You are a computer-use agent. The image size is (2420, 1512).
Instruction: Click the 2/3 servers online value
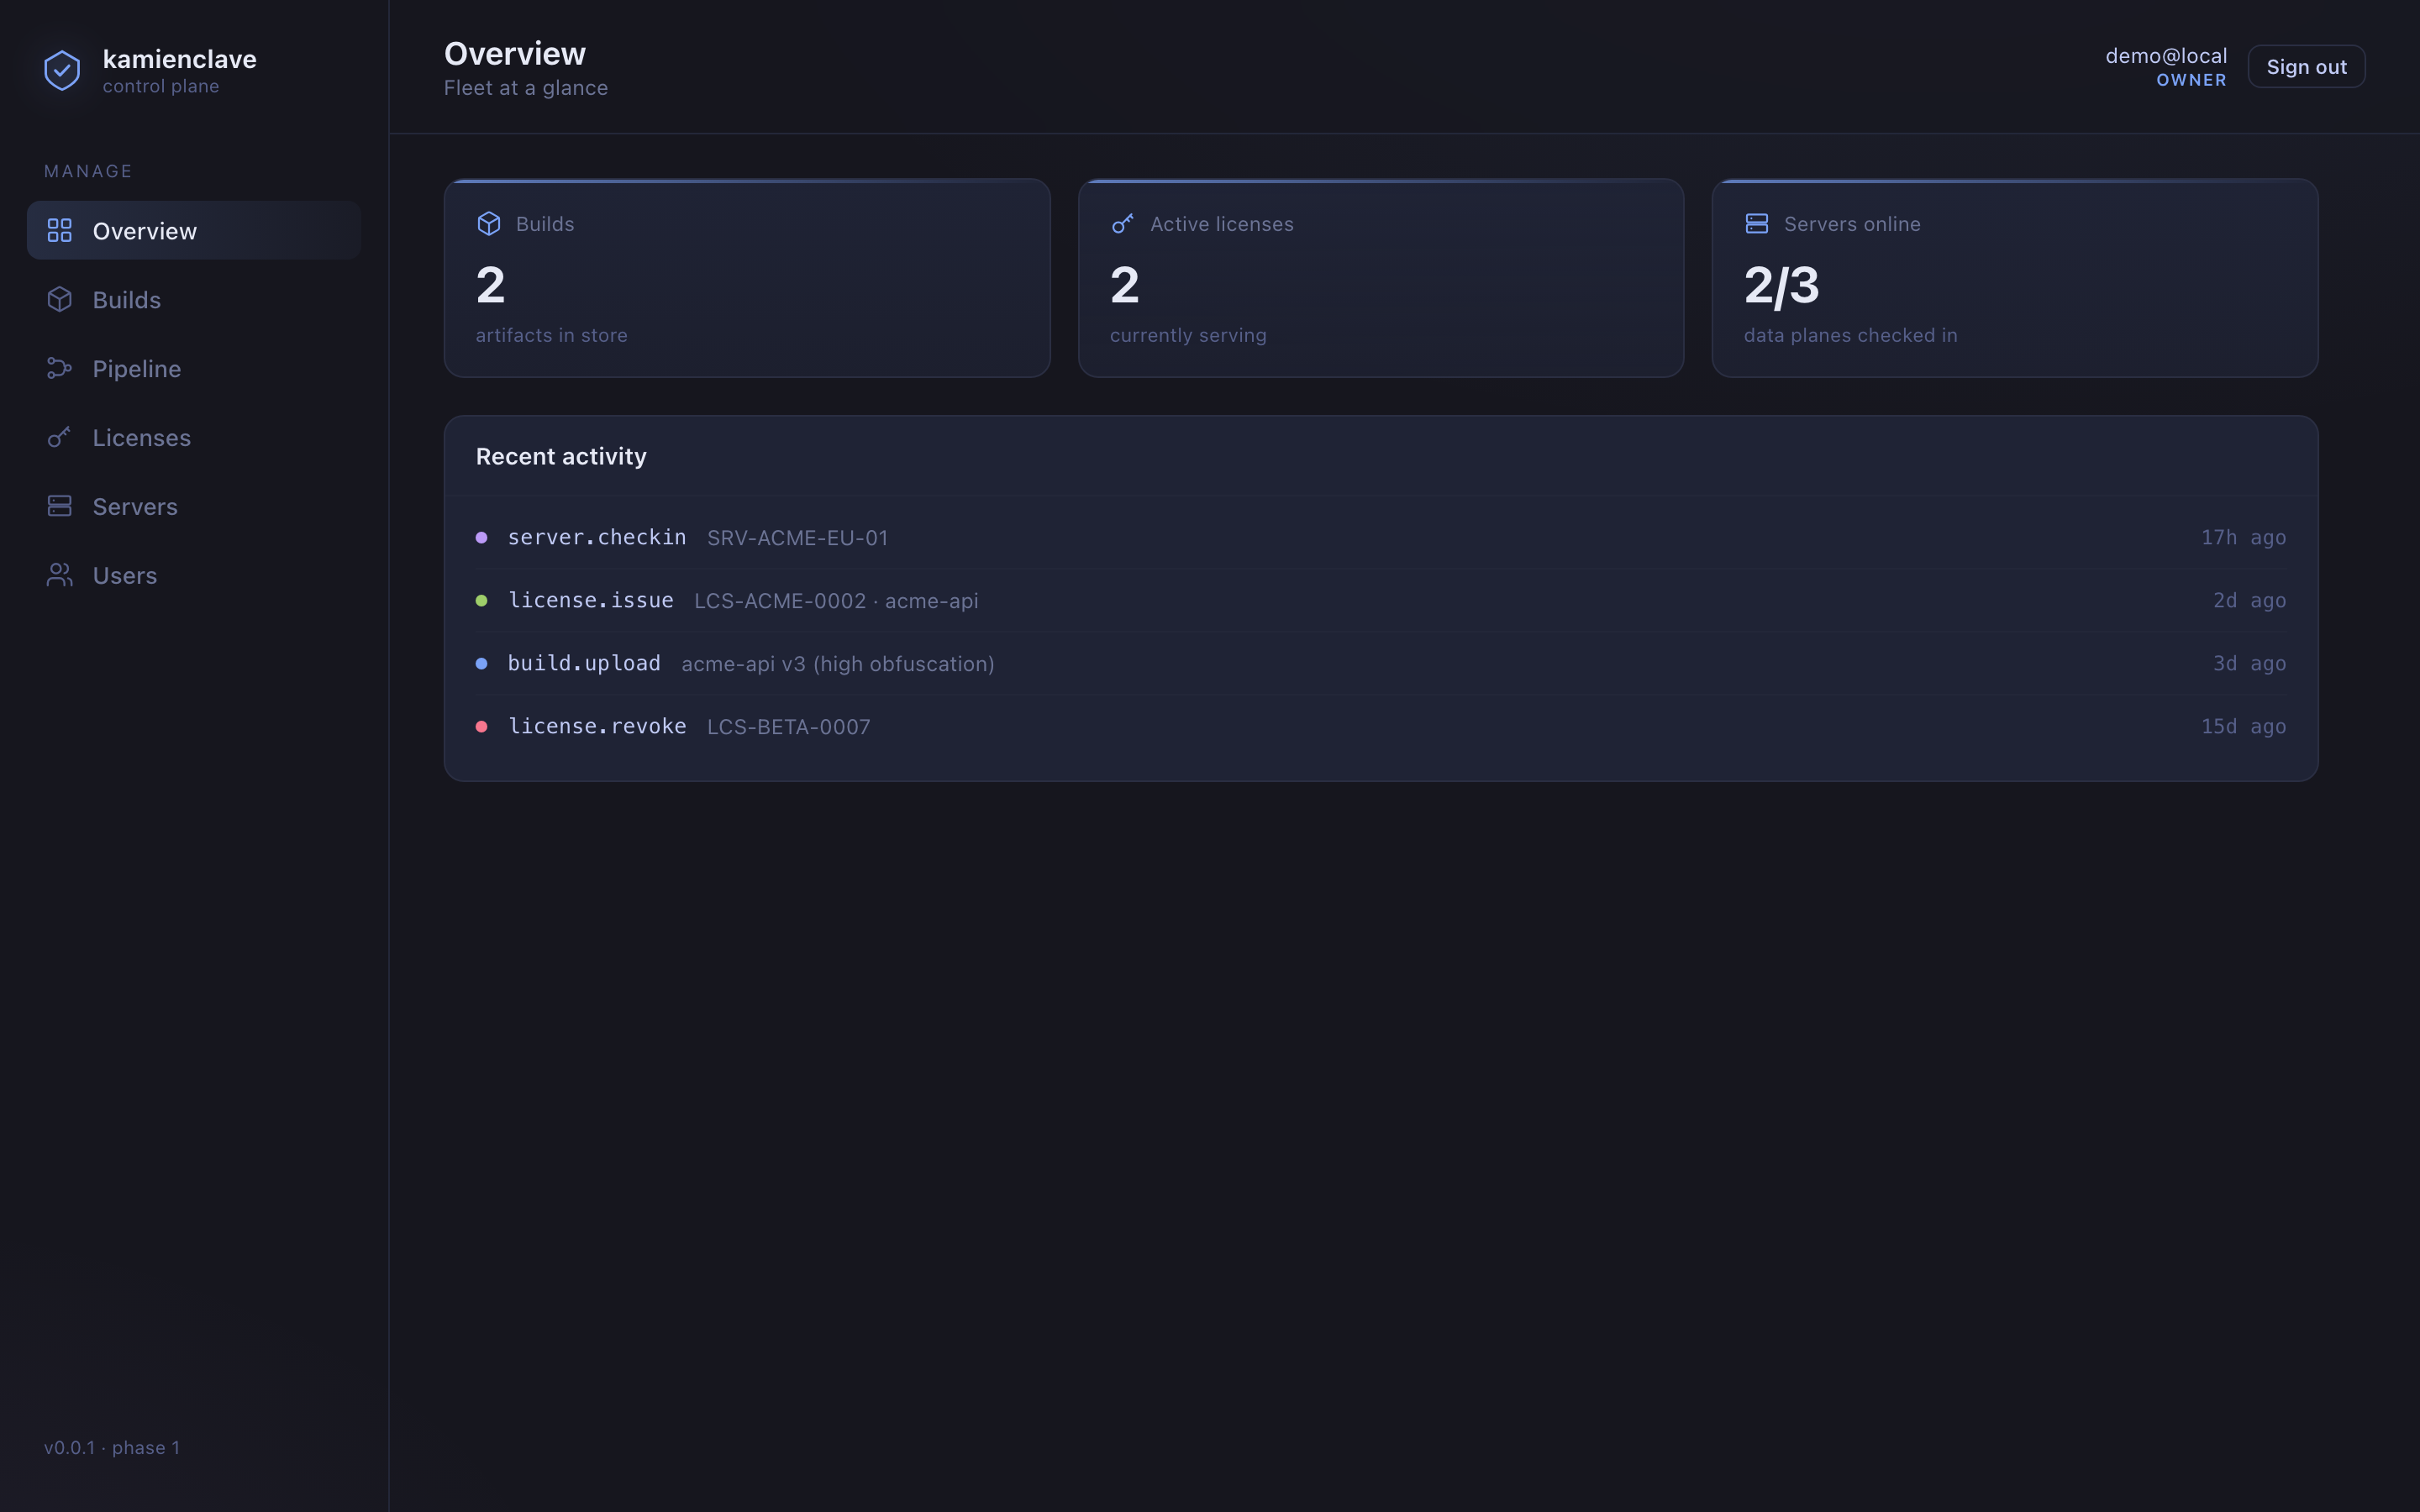[1782, 286]
